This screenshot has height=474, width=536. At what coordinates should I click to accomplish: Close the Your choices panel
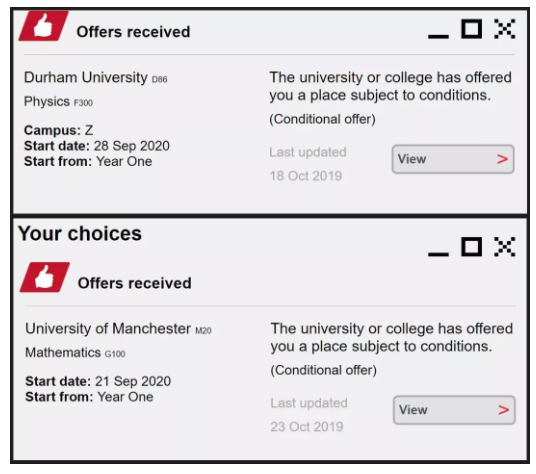pos(505,247)
